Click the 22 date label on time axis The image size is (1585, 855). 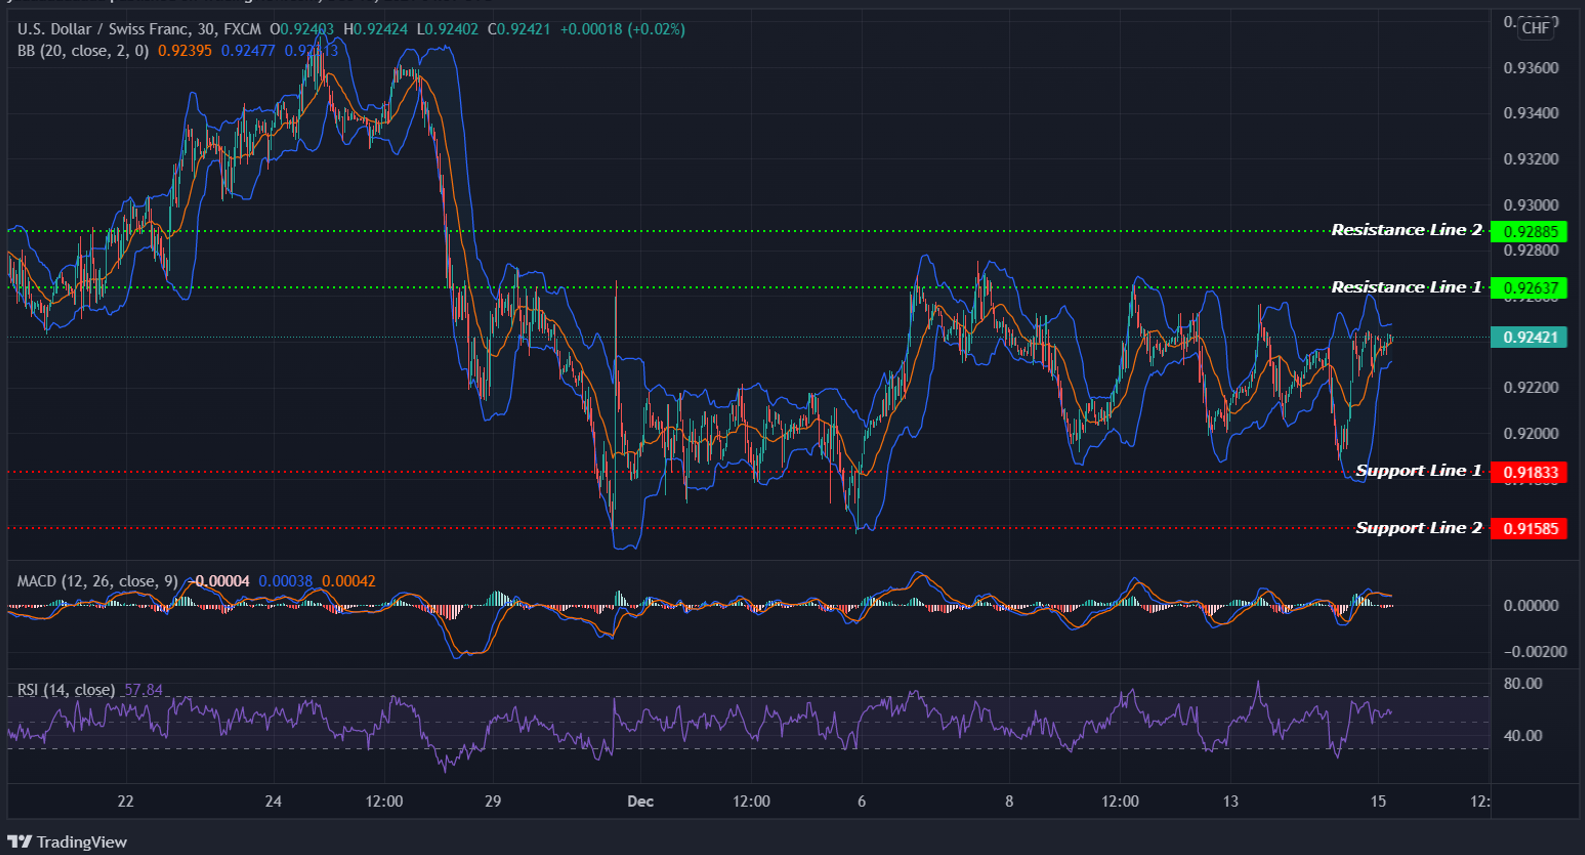125,802
